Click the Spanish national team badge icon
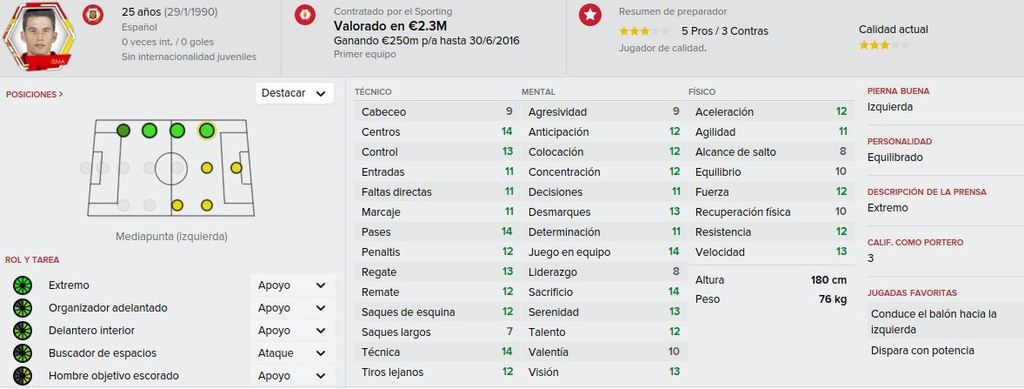Image resolution: width=1024 pixels, height=389 pixels. 93,14
